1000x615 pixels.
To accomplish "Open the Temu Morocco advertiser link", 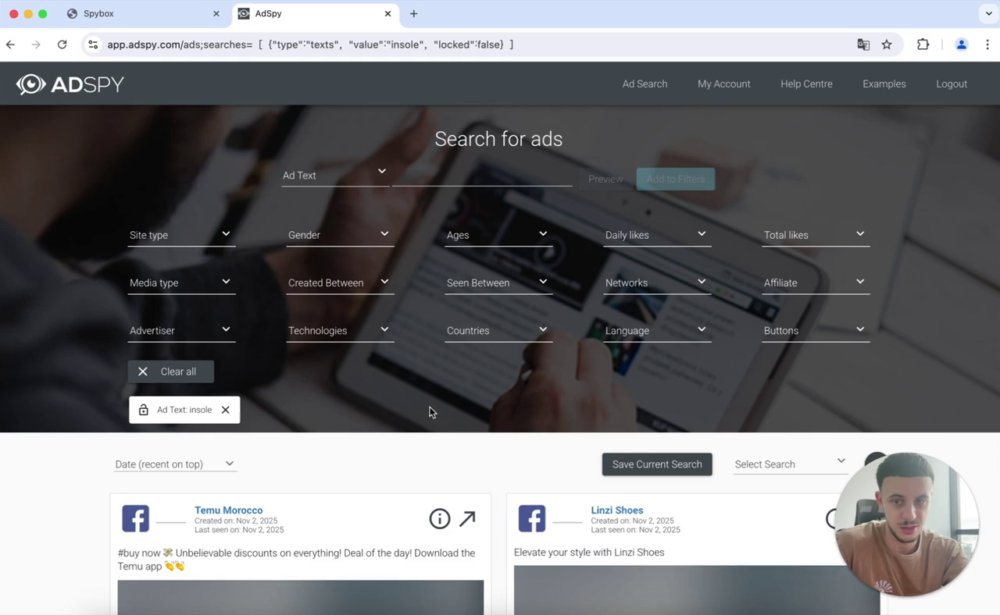I will (x=228, y=510).
